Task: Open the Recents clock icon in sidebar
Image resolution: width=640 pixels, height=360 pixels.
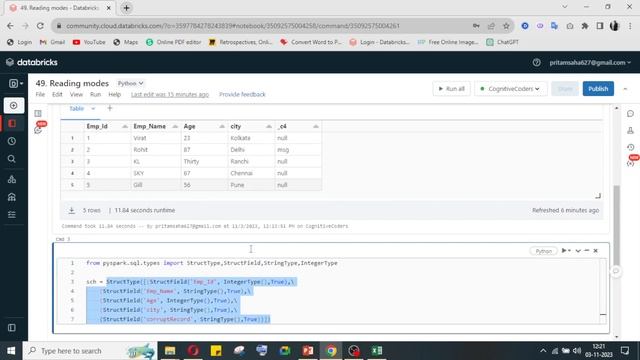Action: tap(12, 141)
